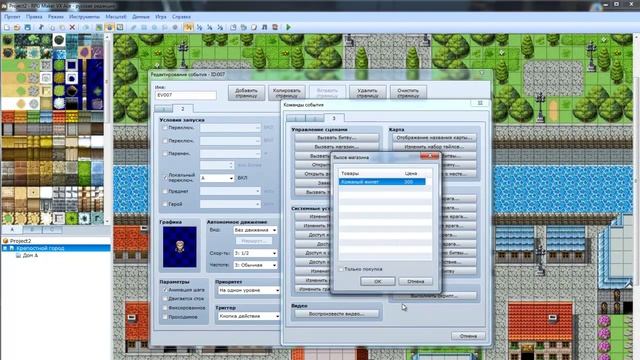Open the local switch A dropdown

click(x=217, y=178)
